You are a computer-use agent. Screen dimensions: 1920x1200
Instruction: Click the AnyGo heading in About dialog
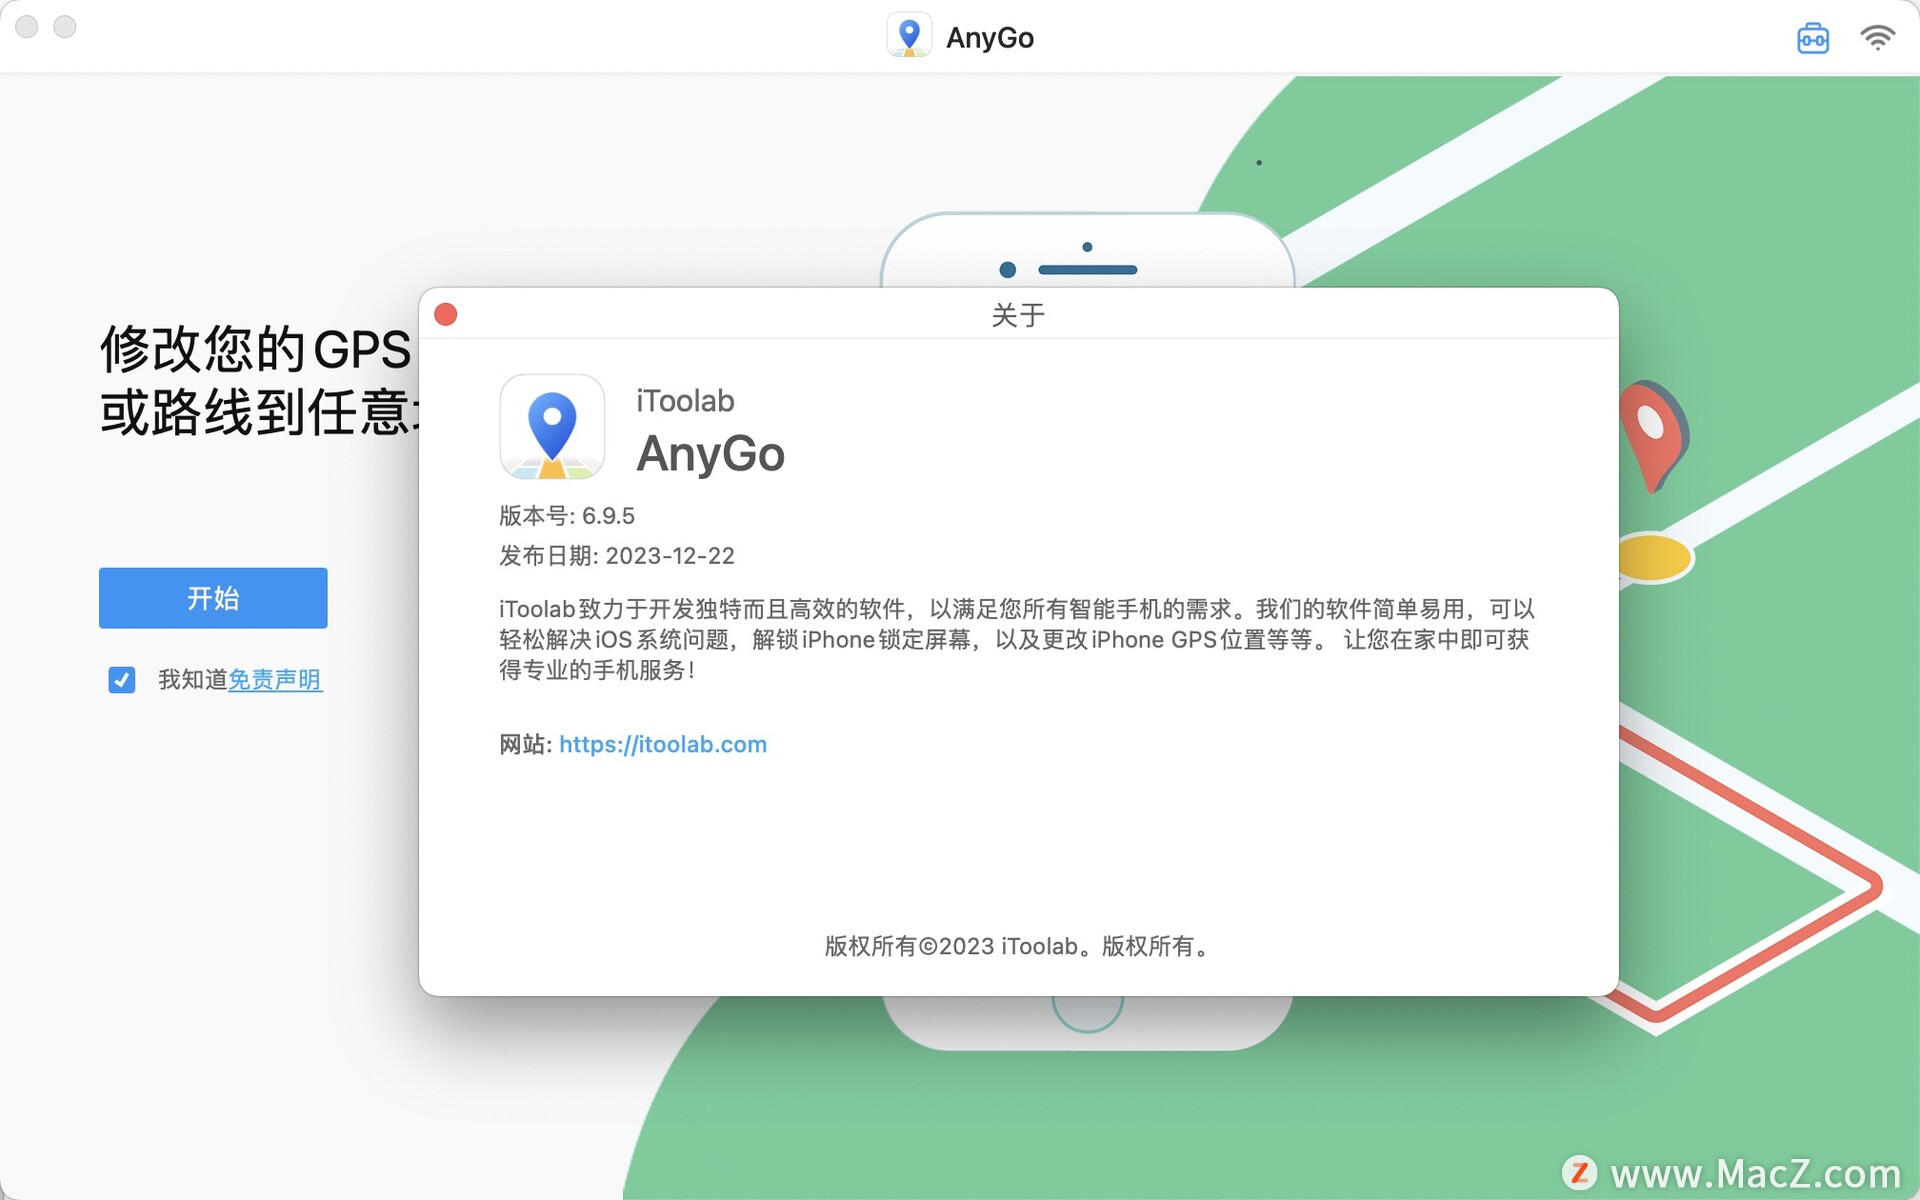point(711,453)
